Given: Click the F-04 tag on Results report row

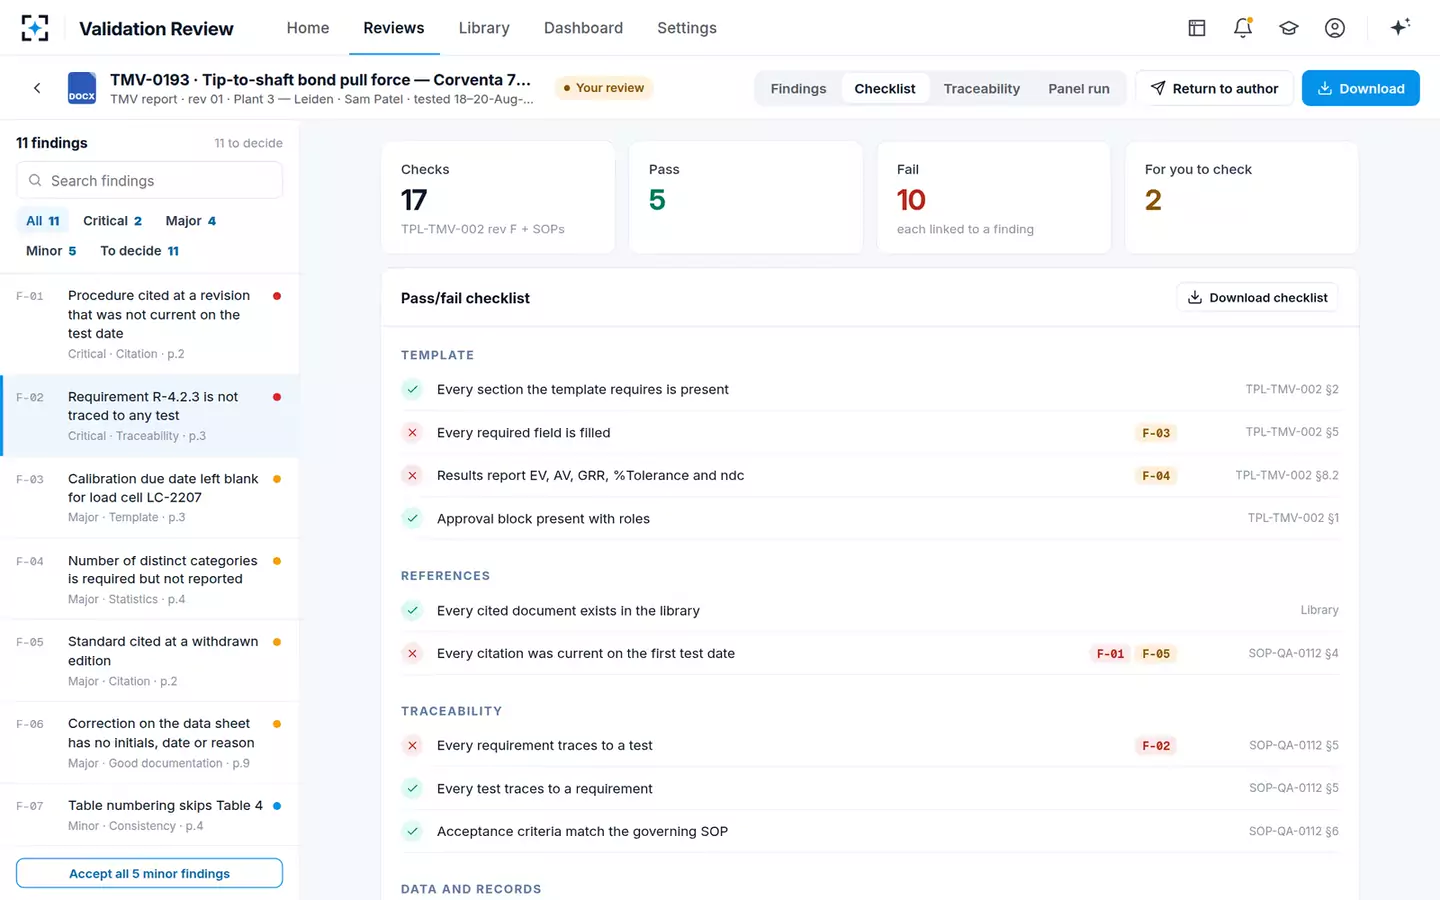Looking at the screenshot, I should (x=1156, y=476).
